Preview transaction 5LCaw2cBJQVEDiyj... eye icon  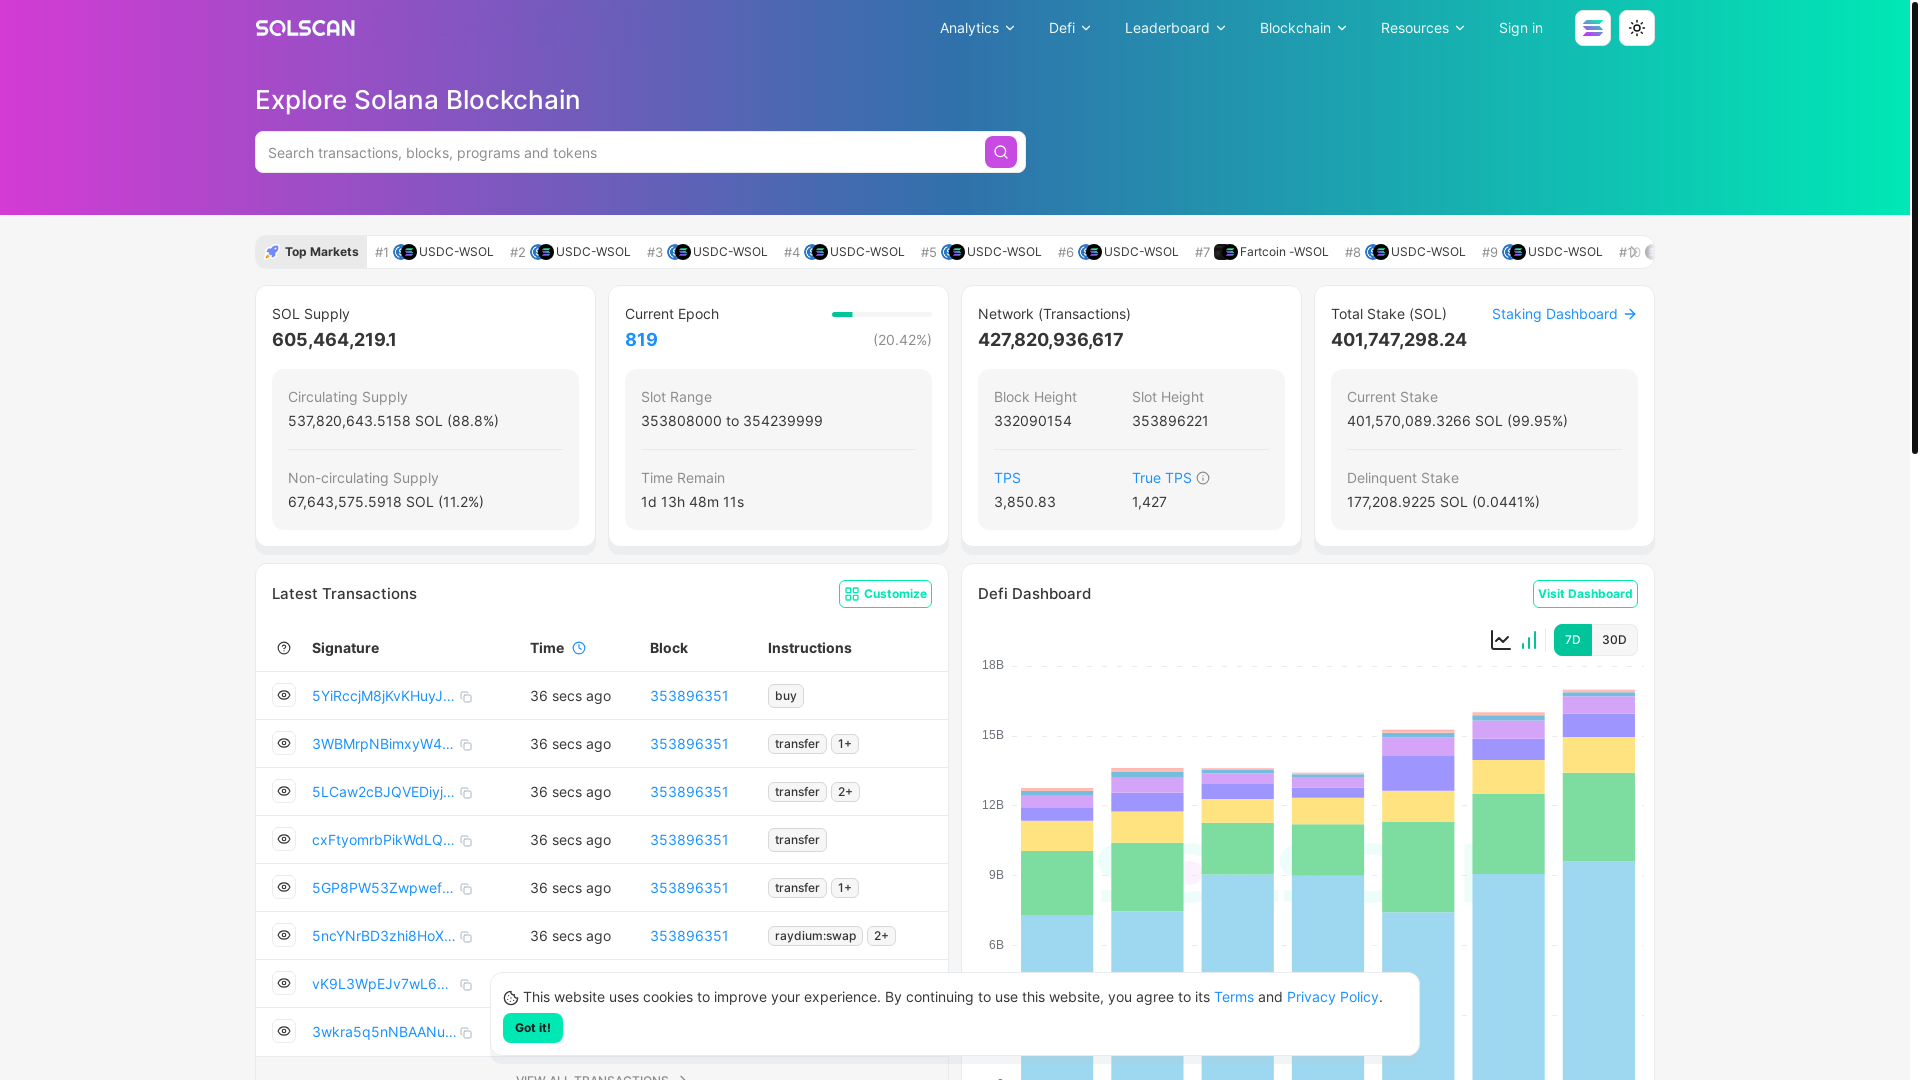(x=284, y=791)
